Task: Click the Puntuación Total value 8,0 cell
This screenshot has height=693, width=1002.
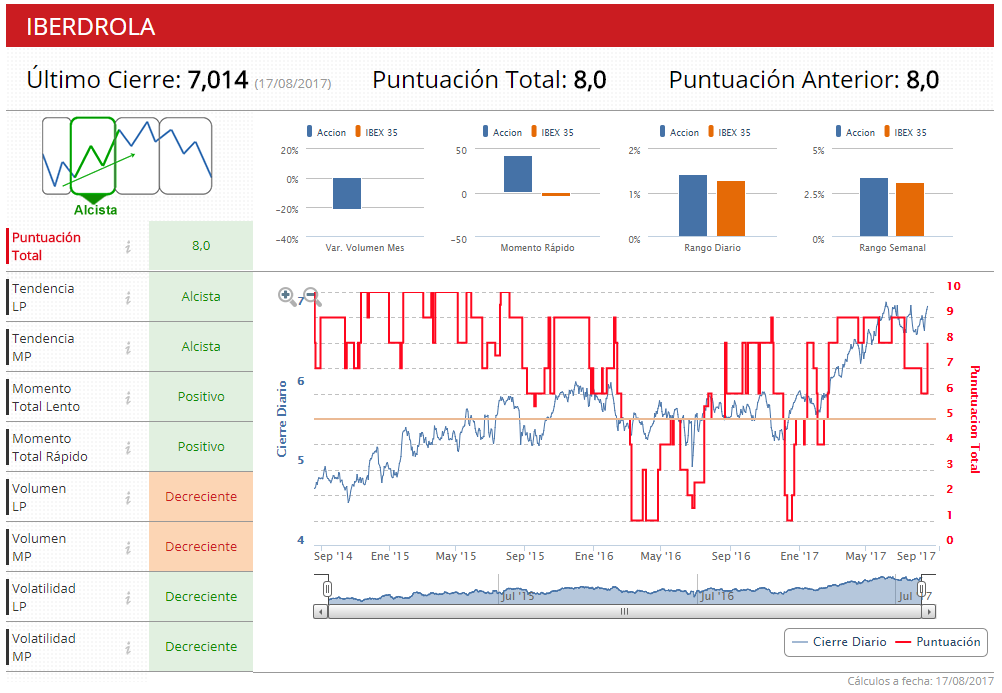Action: click(x=201, y=245)
